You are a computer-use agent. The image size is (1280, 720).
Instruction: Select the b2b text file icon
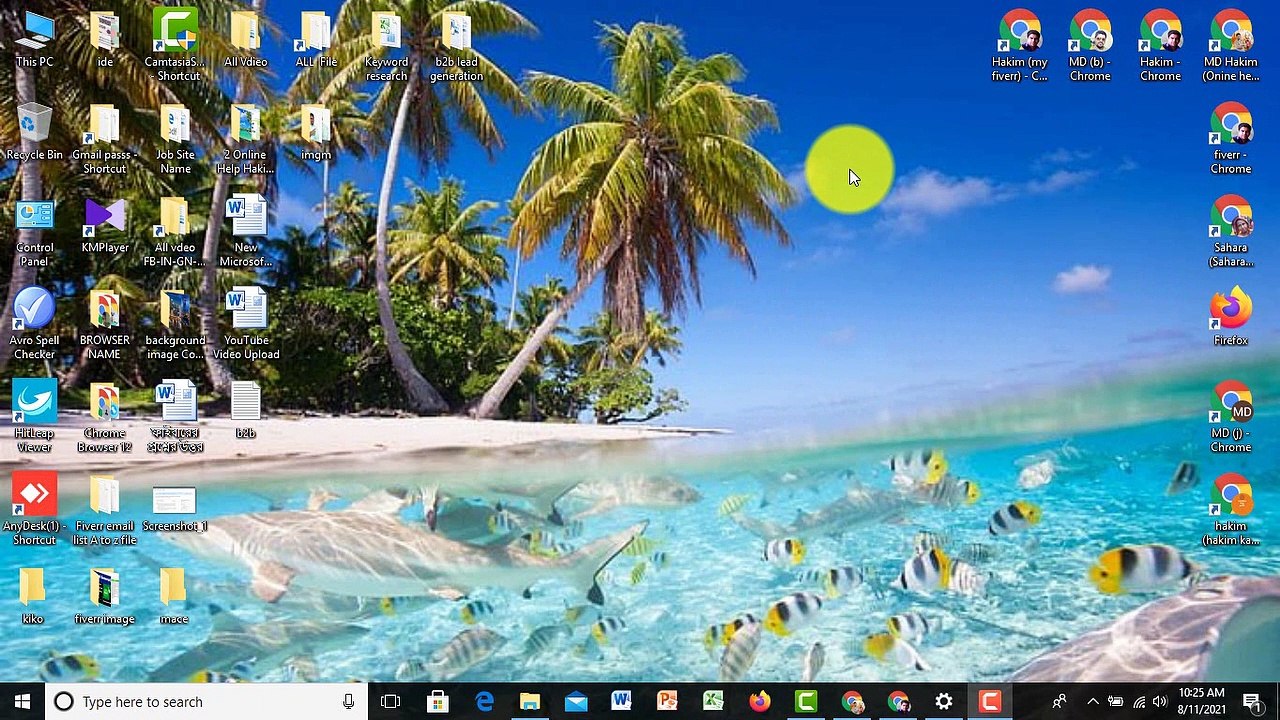246,411
